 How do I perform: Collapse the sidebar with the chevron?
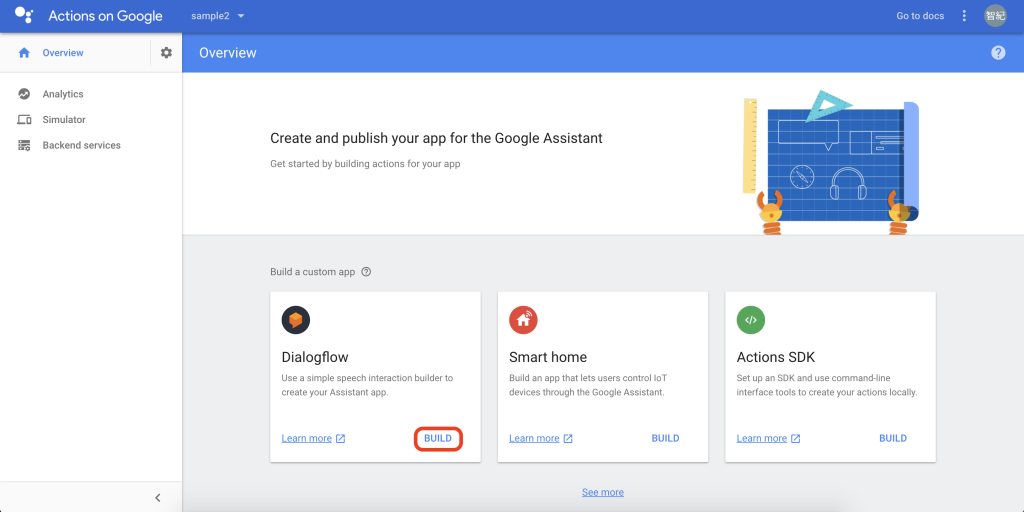click(x=157, y=498)
